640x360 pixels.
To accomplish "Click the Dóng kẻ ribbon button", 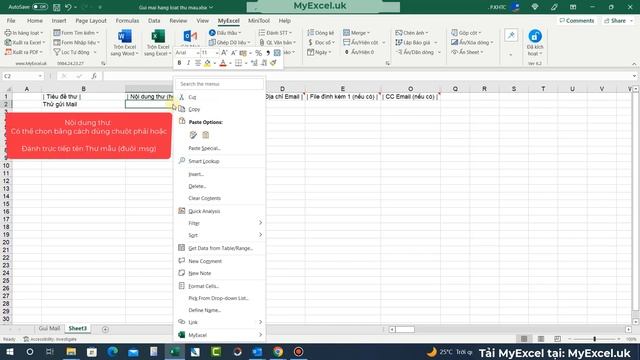I will pyautogui.click(x=320, y=33).
